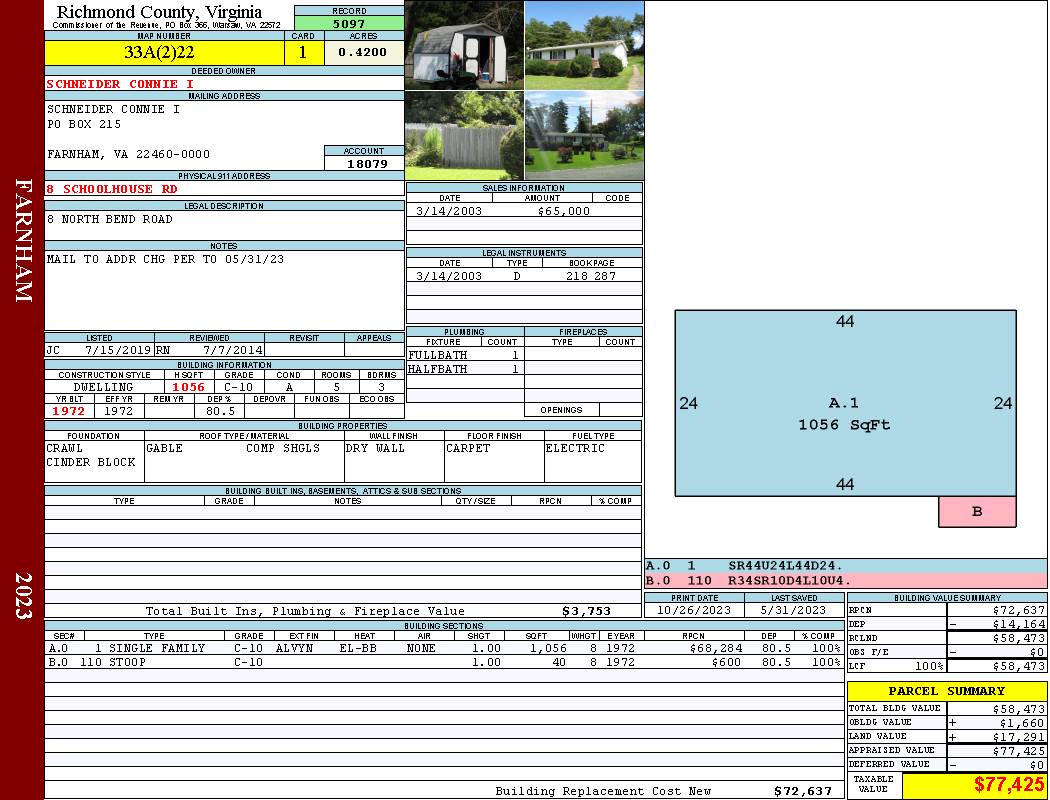The image size is (1050, 800).
Task: Select the 8 SCHOOLHOUSE RD physical address
Action: (x=112, y=189)
